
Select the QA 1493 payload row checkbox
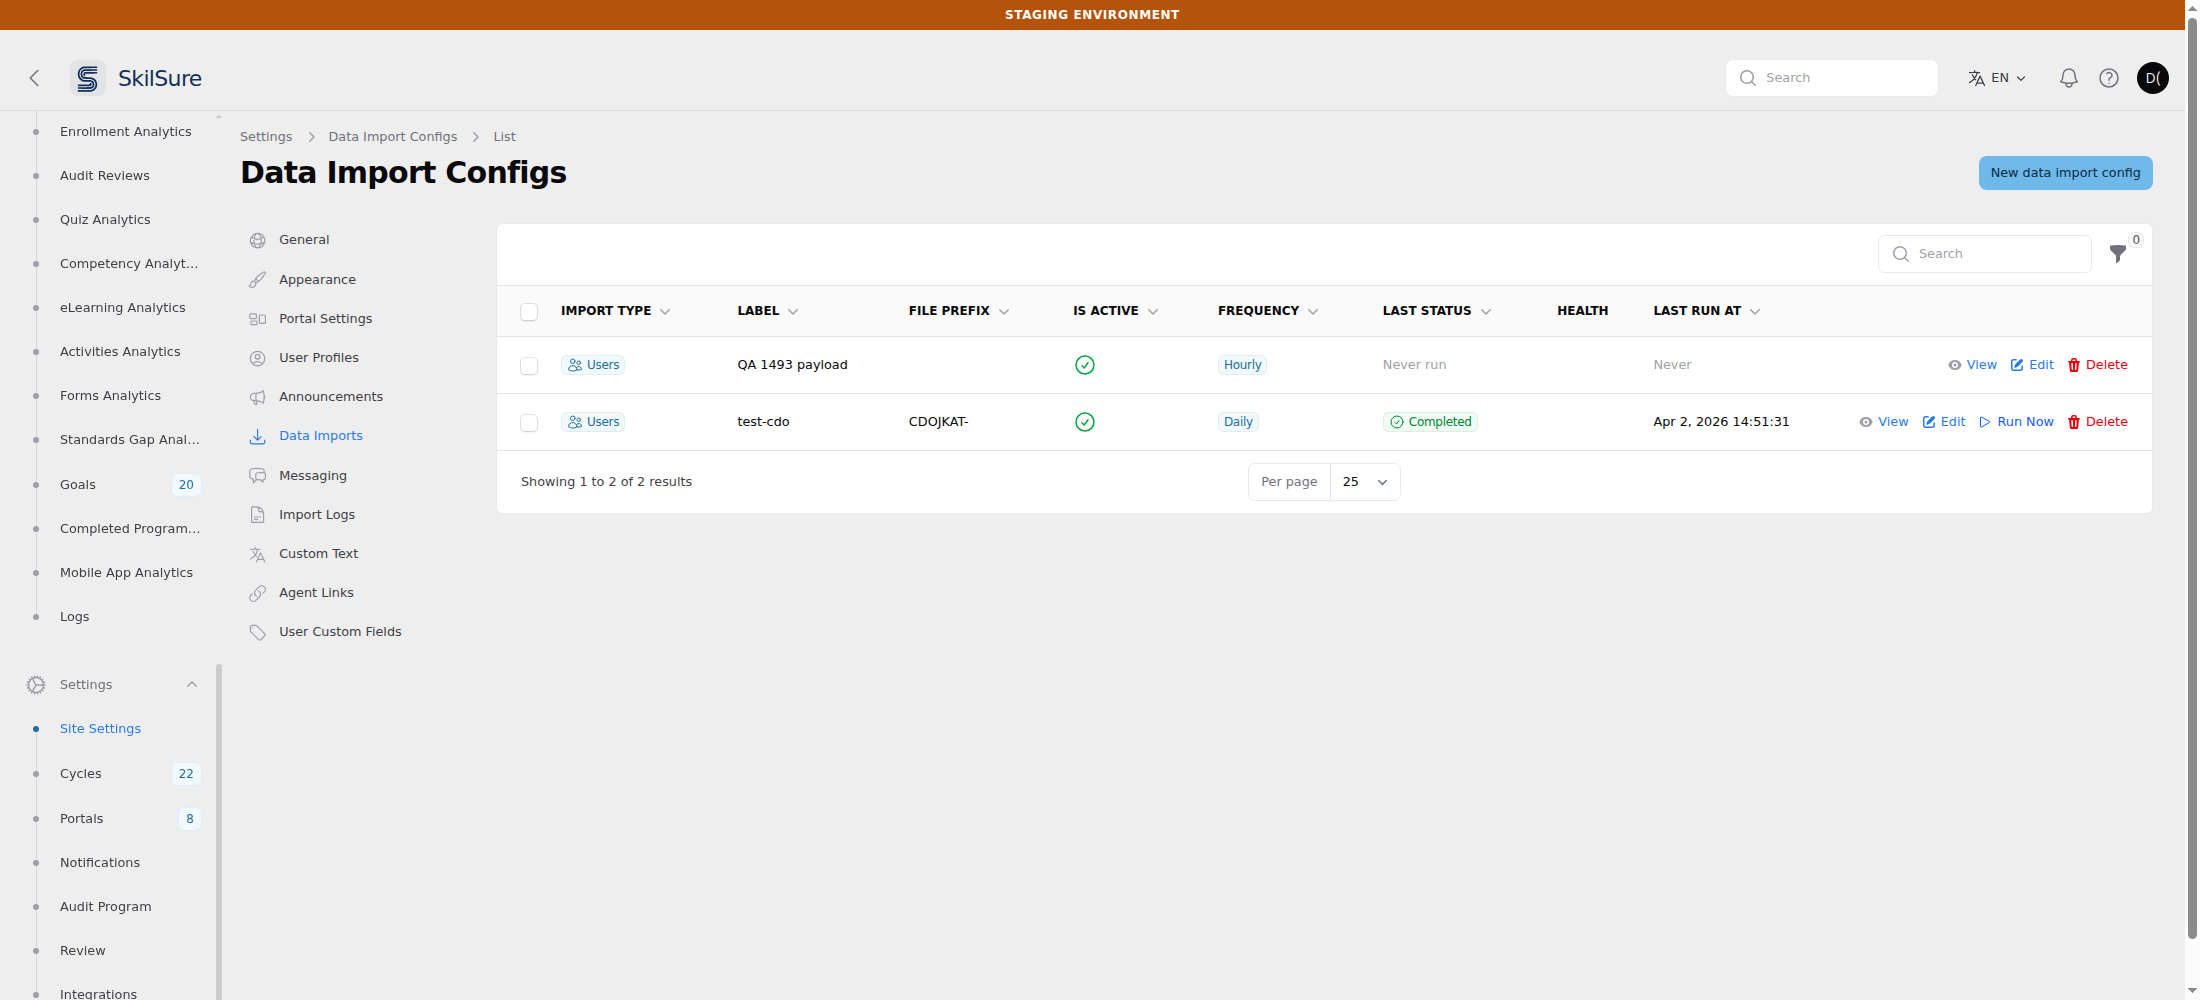tap(529, 366)
